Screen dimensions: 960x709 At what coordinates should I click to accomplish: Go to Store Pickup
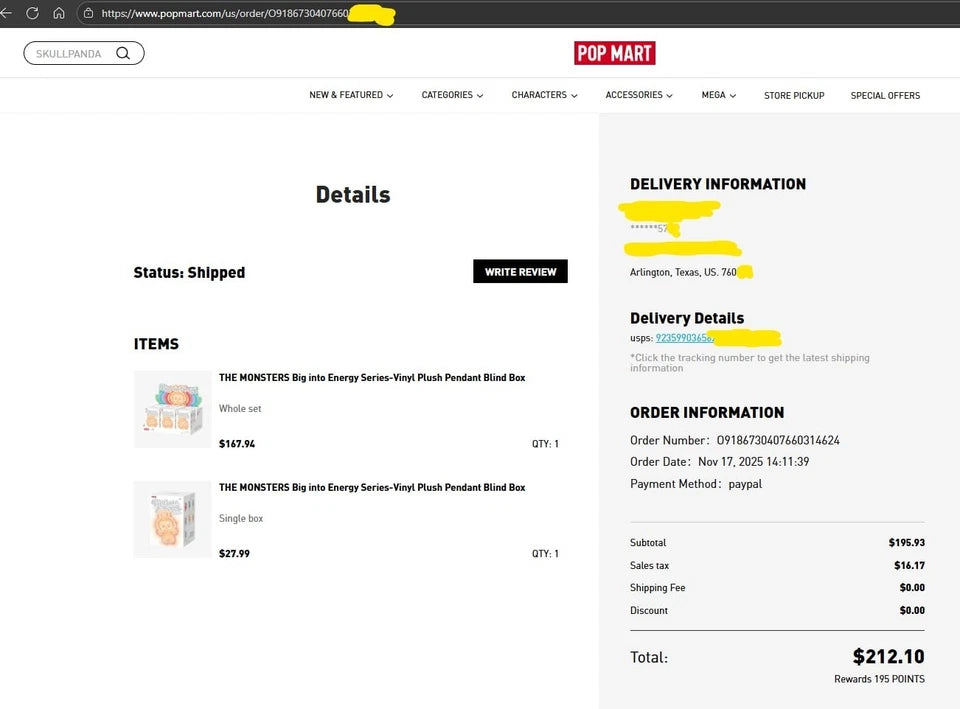tap(794, 95)
